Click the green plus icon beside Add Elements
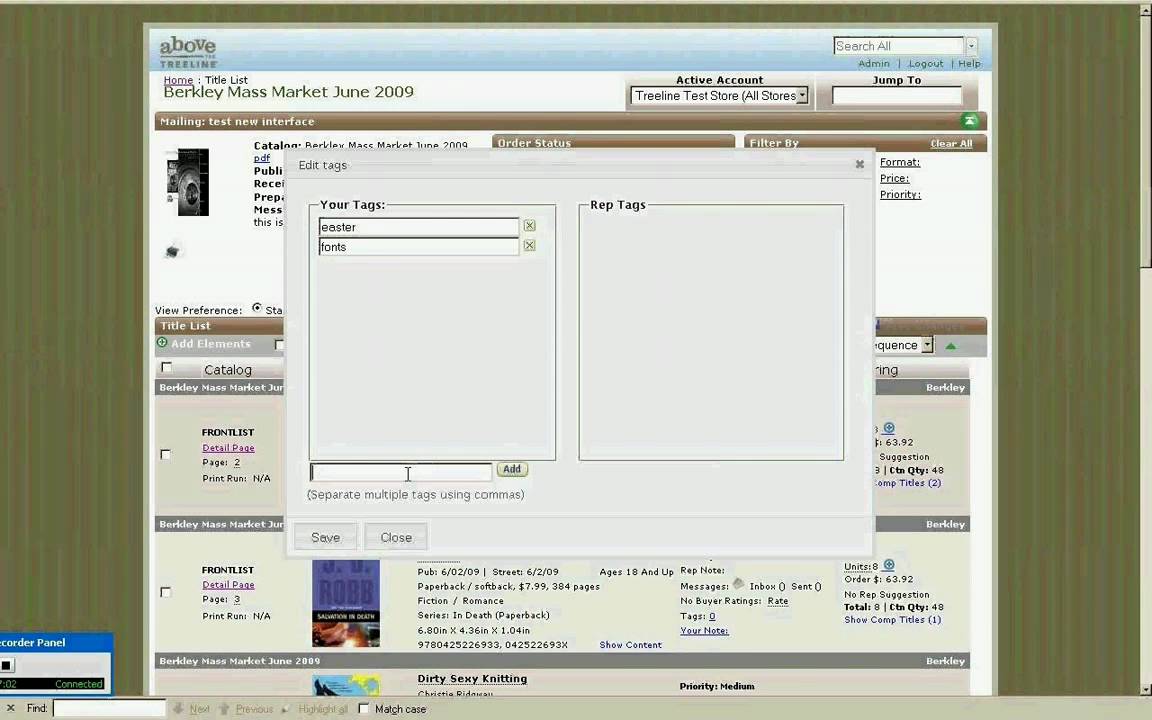This screenshot has height=720, width=1152. pos(162,342)
